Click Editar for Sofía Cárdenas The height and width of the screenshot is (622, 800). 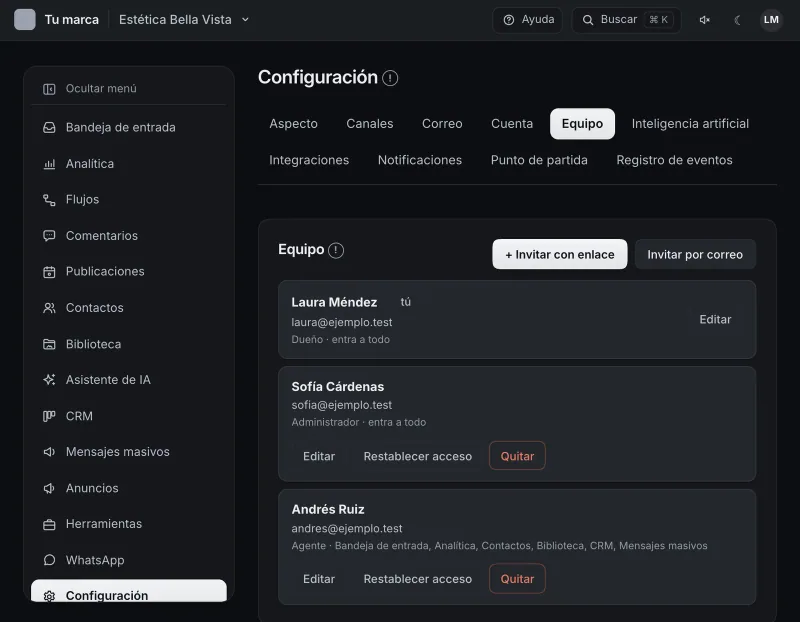click(x=319, y=456)
